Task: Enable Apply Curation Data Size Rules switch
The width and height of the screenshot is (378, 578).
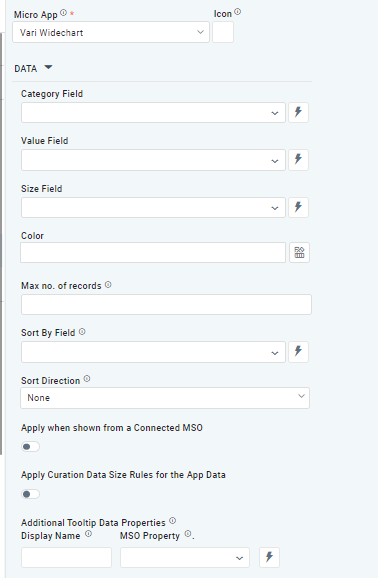Action: click(x=30, y=494)
